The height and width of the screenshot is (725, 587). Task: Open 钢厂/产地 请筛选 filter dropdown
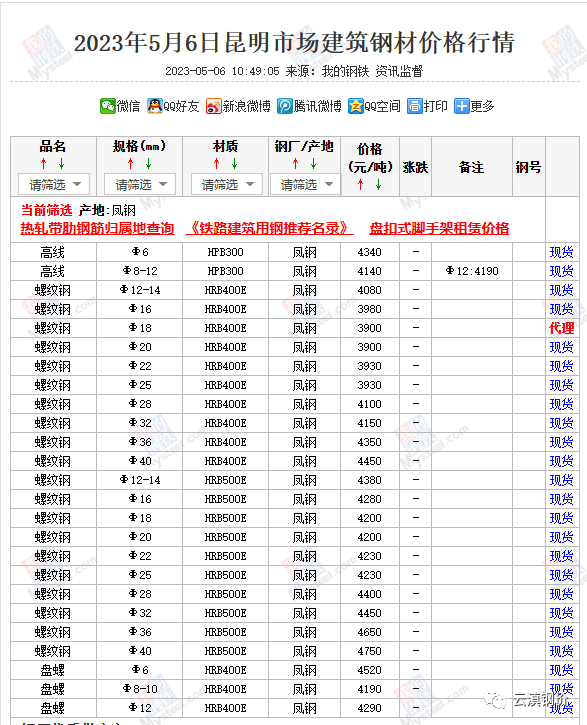pos(305,184)
